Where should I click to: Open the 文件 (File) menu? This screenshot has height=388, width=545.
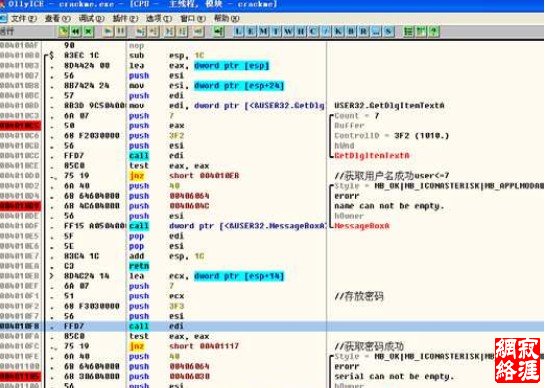(24, 18)
